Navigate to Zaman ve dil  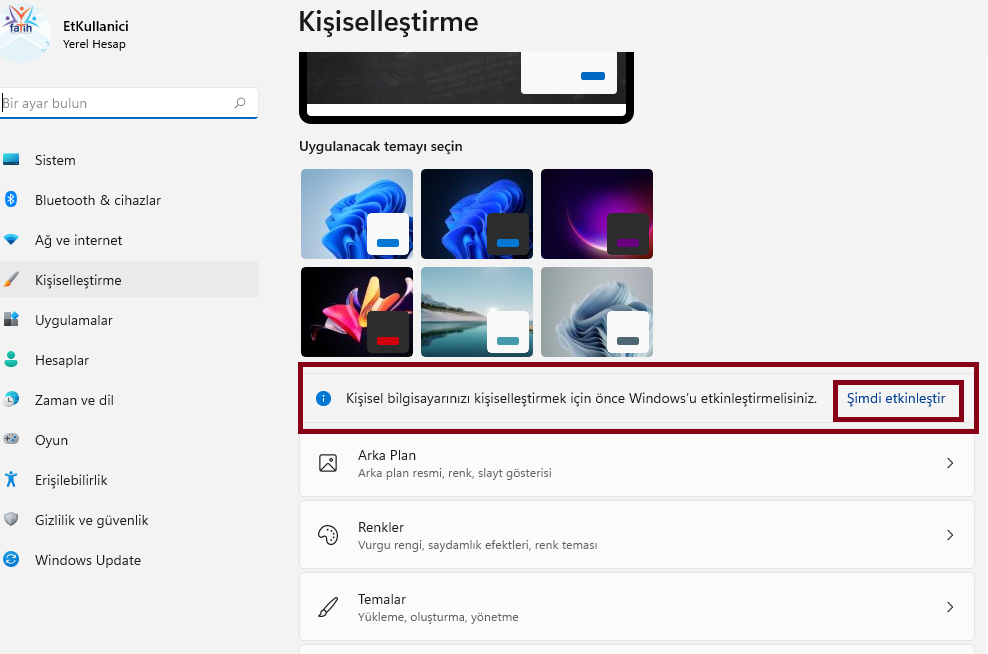click(129, 399)
